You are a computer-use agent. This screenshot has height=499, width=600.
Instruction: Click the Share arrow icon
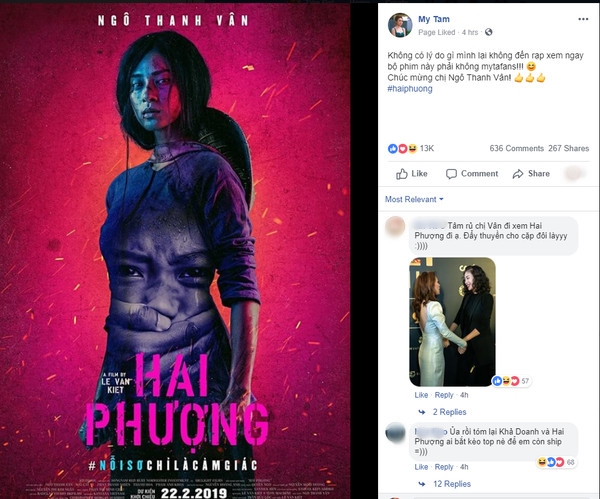click(518, 174)
